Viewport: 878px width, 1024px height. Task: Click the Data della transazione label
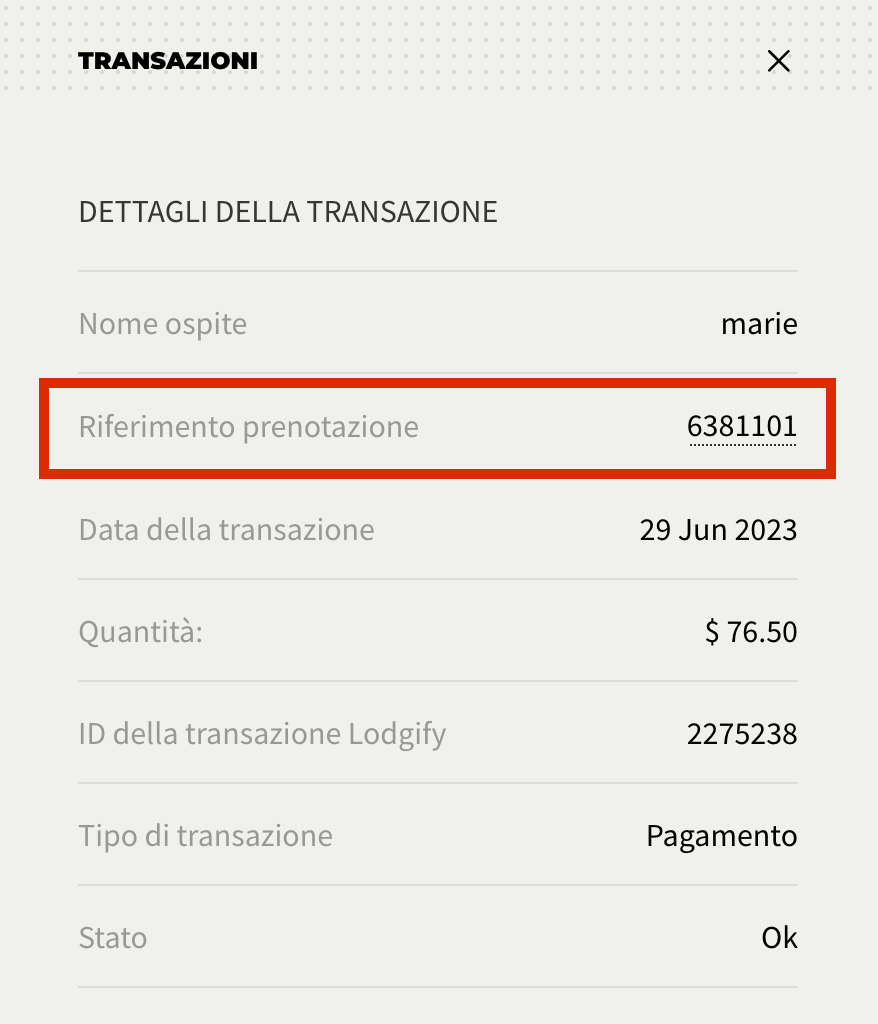coord(226,530)
